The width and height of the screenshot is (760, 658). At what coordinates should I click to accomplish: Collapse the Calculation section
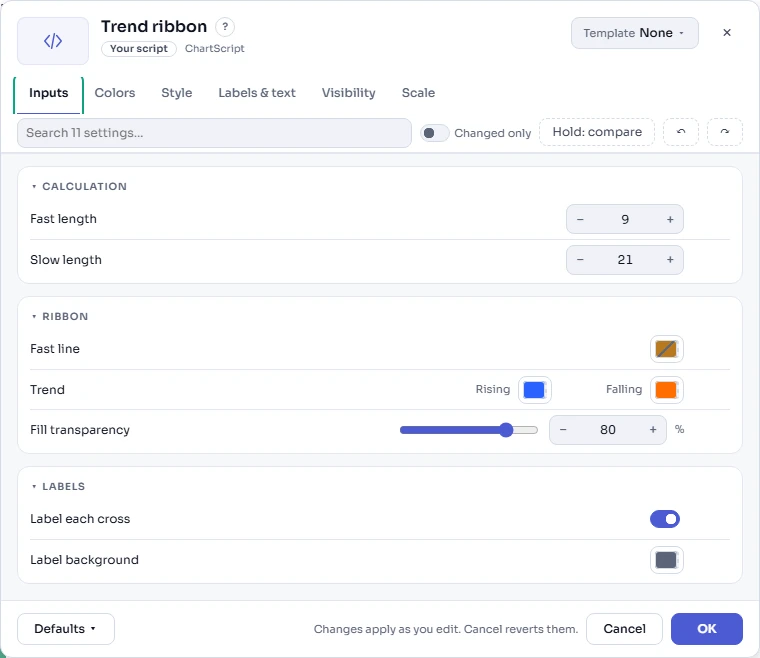[79, 187]
